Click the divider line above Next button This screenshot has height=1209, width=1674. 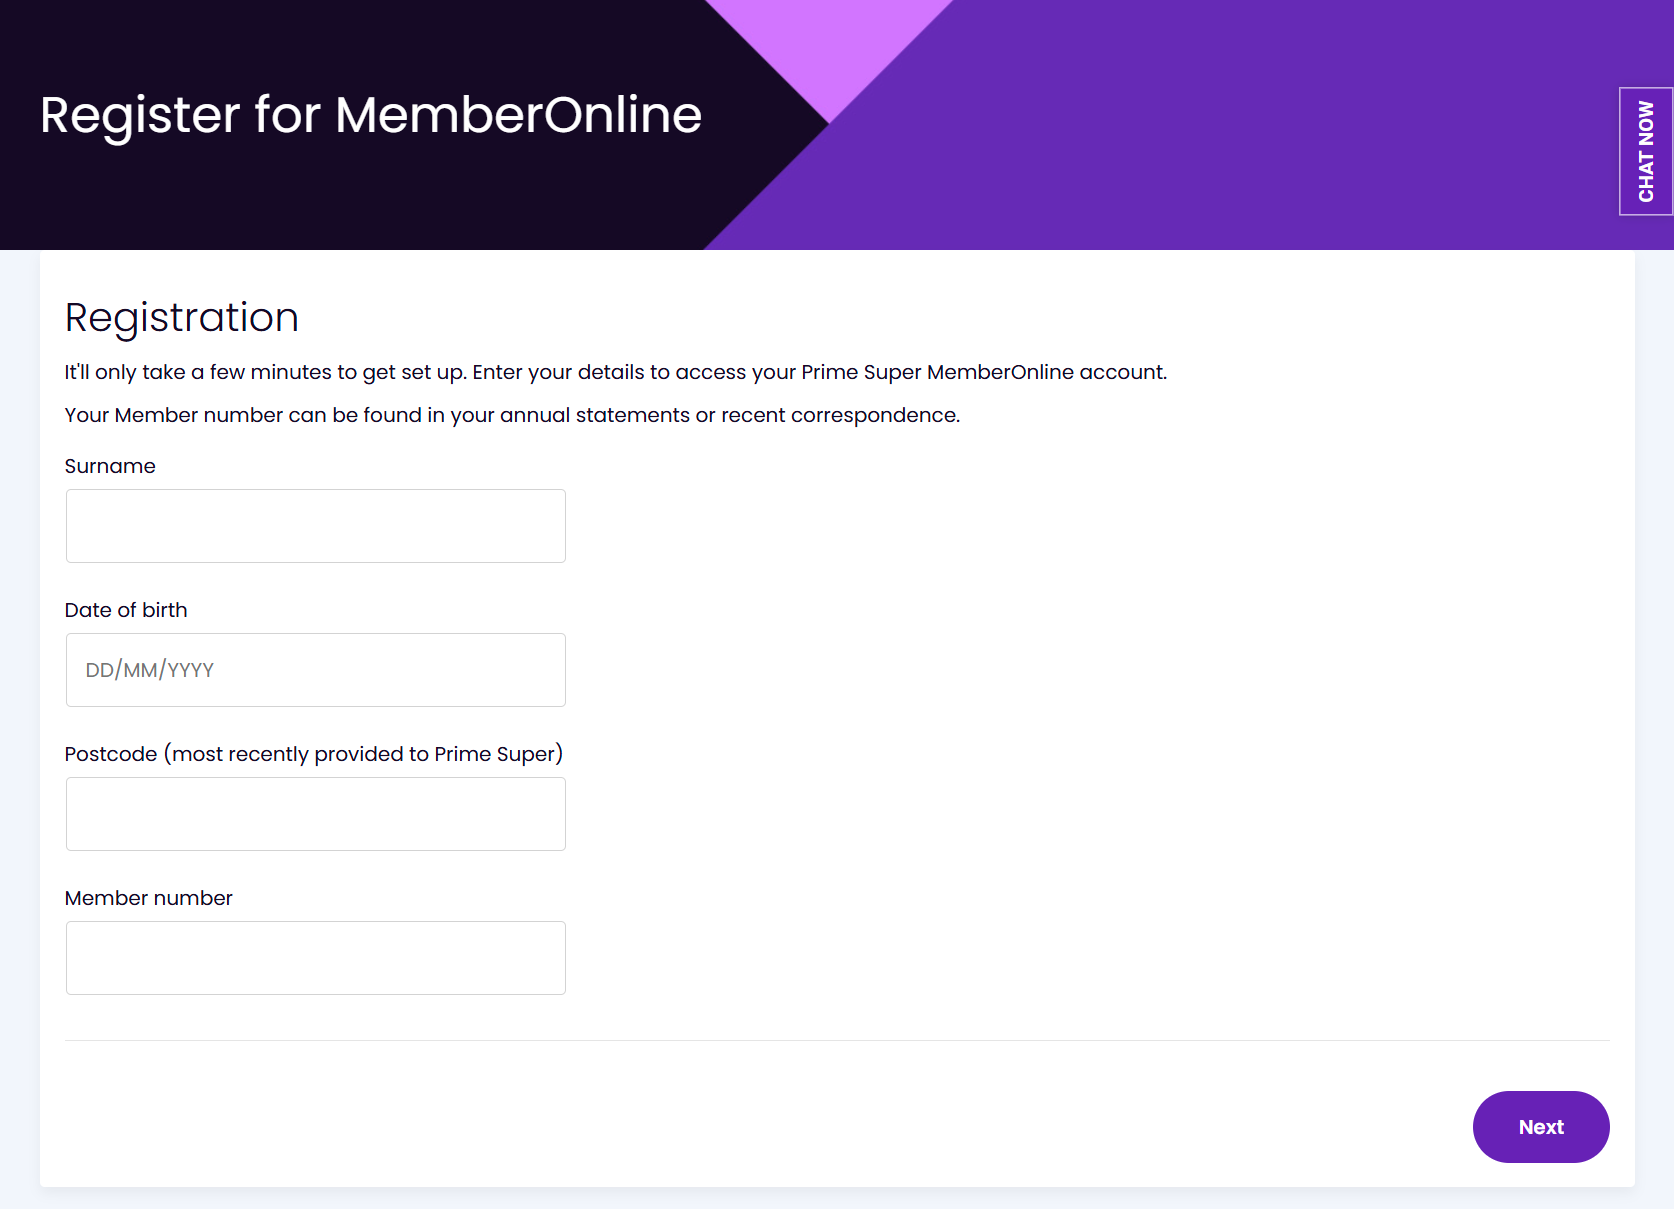837,1040
